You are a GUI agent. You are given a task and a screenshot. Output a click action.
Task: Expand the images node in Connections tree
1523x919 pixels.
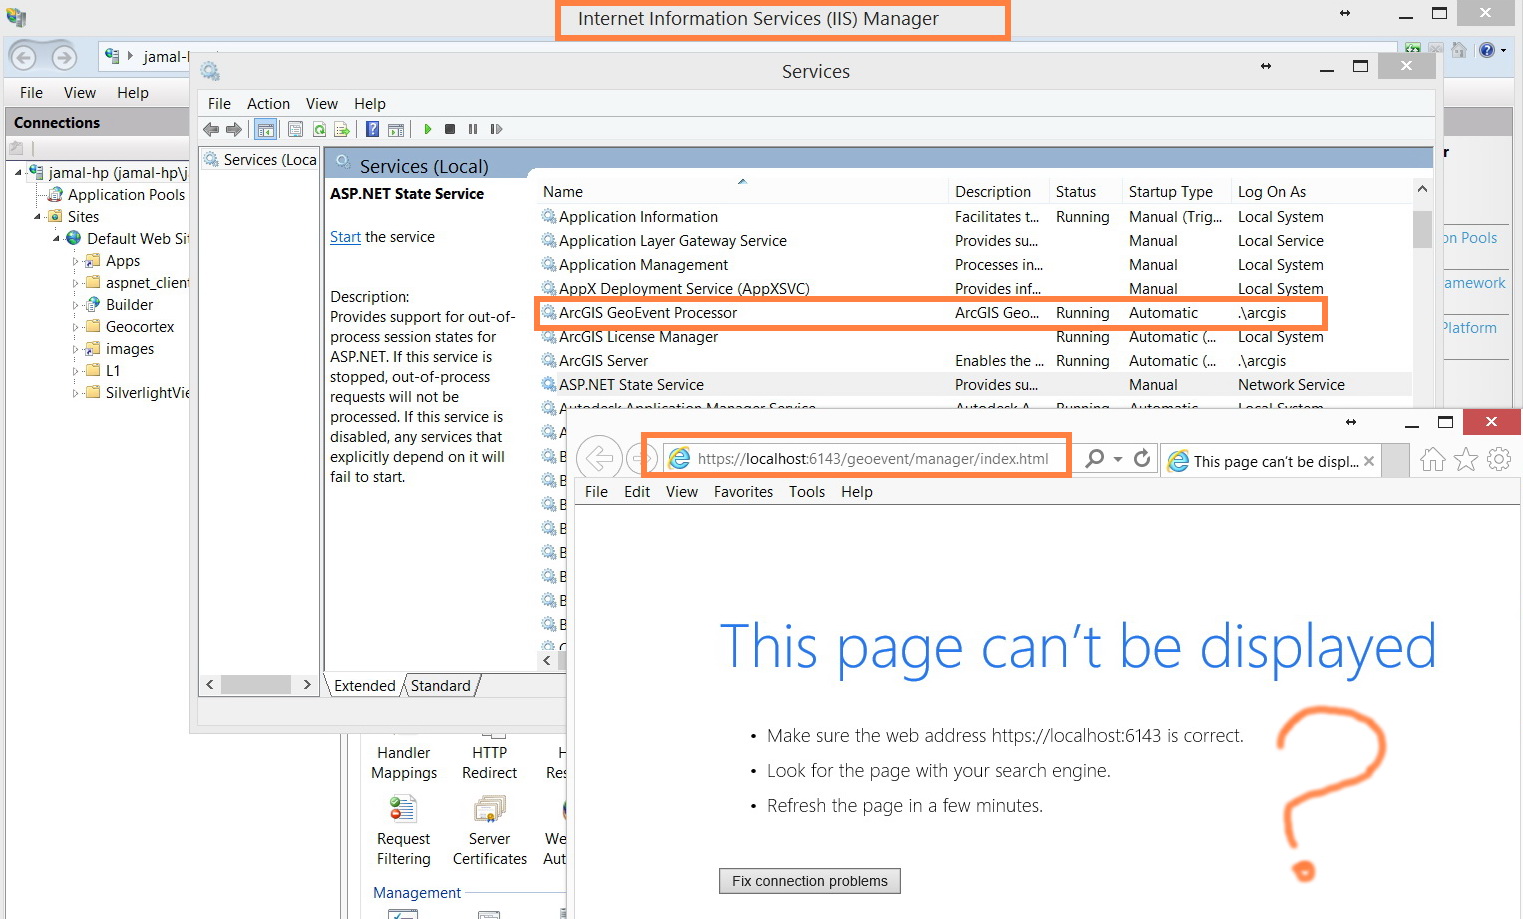[75, 349]
